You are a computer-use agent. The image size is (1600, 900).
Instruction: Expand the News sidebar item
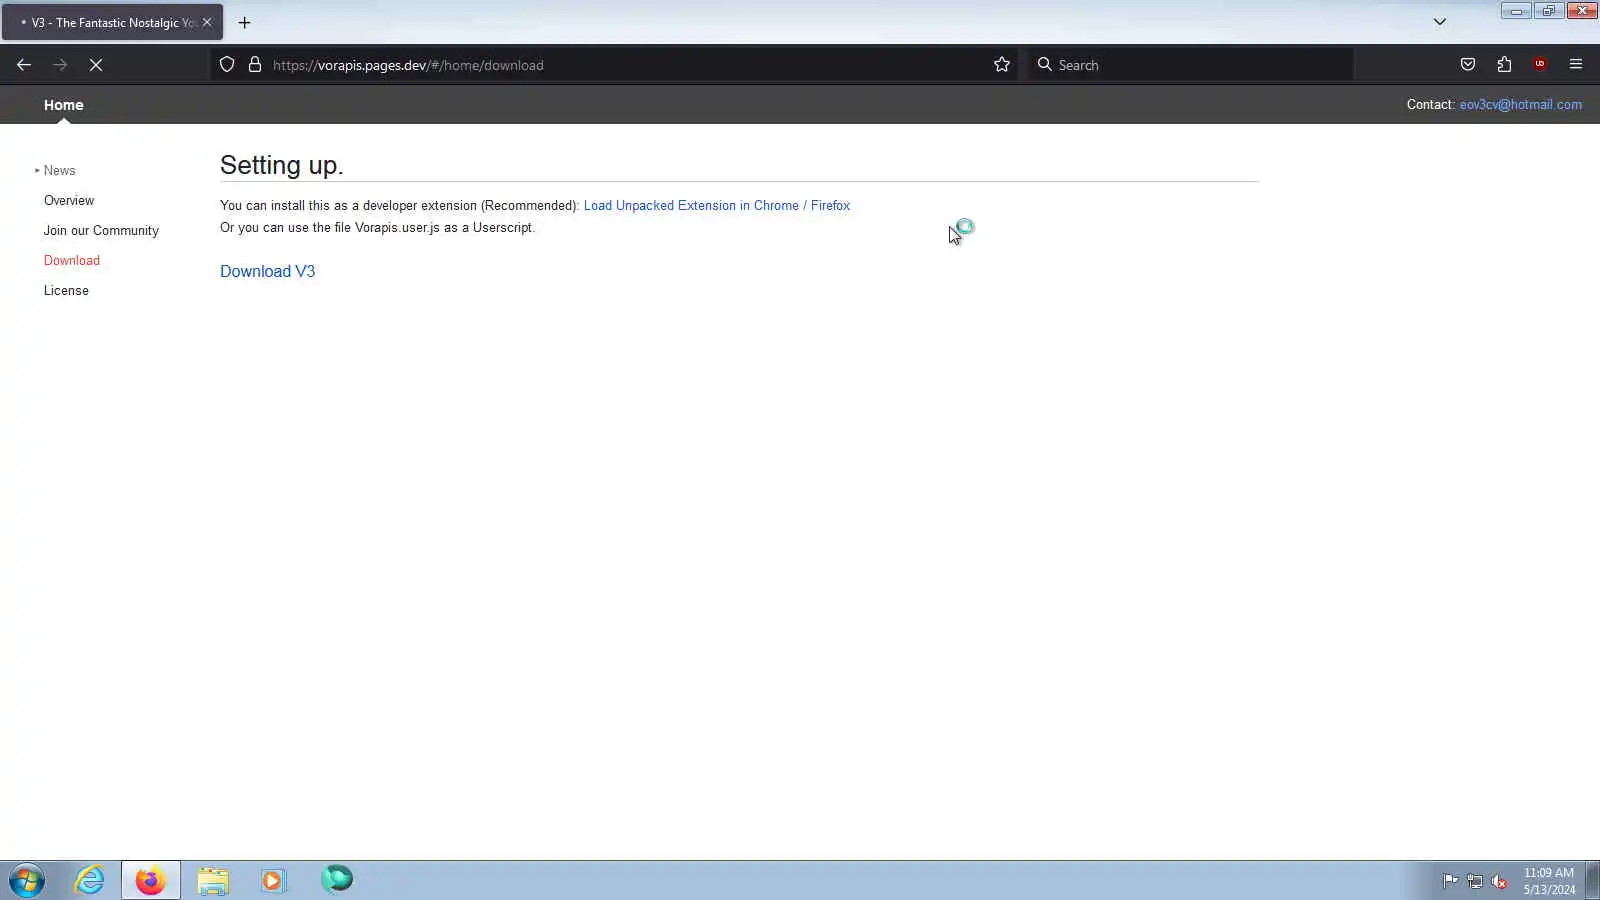(59, 171)
